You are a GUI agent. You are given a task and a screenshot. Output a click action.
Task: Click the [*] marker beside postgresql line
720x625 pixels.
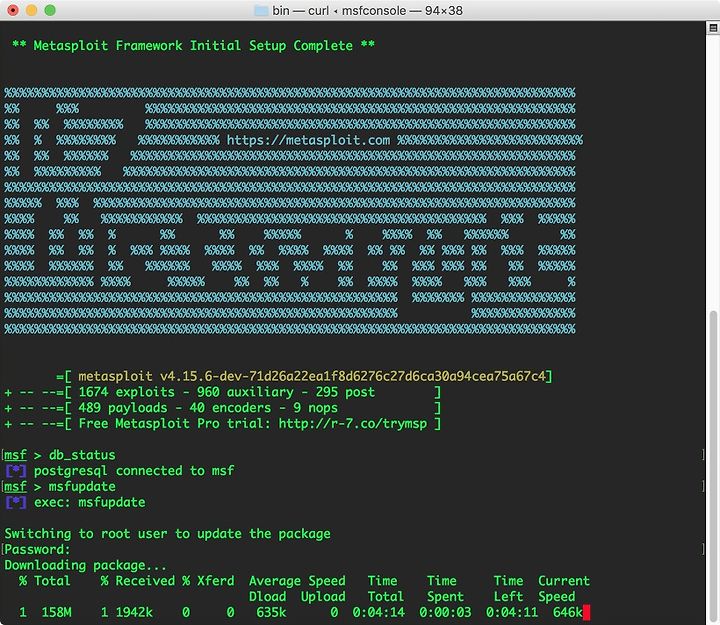(x=16, y=471)
